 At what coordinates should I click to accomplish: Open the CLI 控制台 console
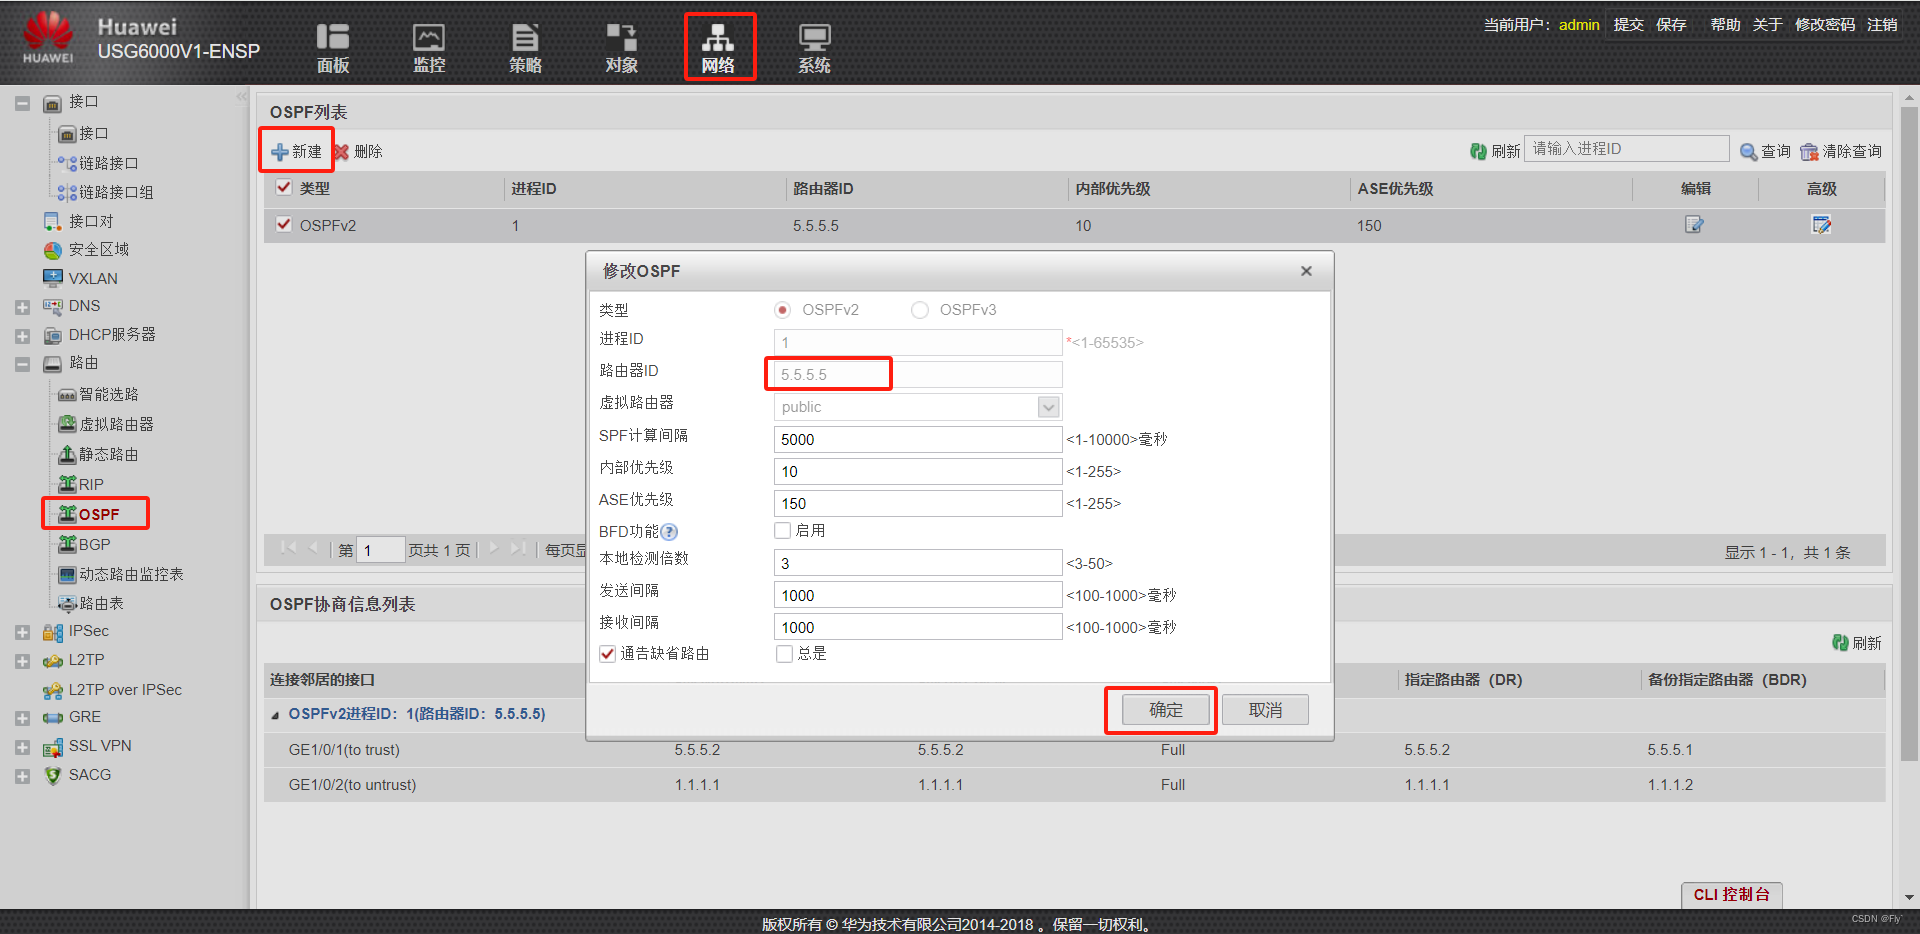click(1732, 894)
